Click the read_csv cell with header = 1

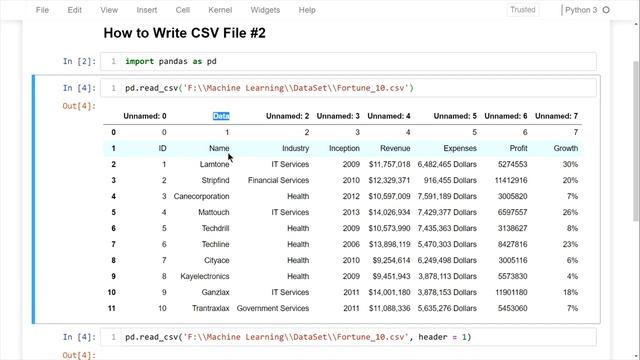348,337
